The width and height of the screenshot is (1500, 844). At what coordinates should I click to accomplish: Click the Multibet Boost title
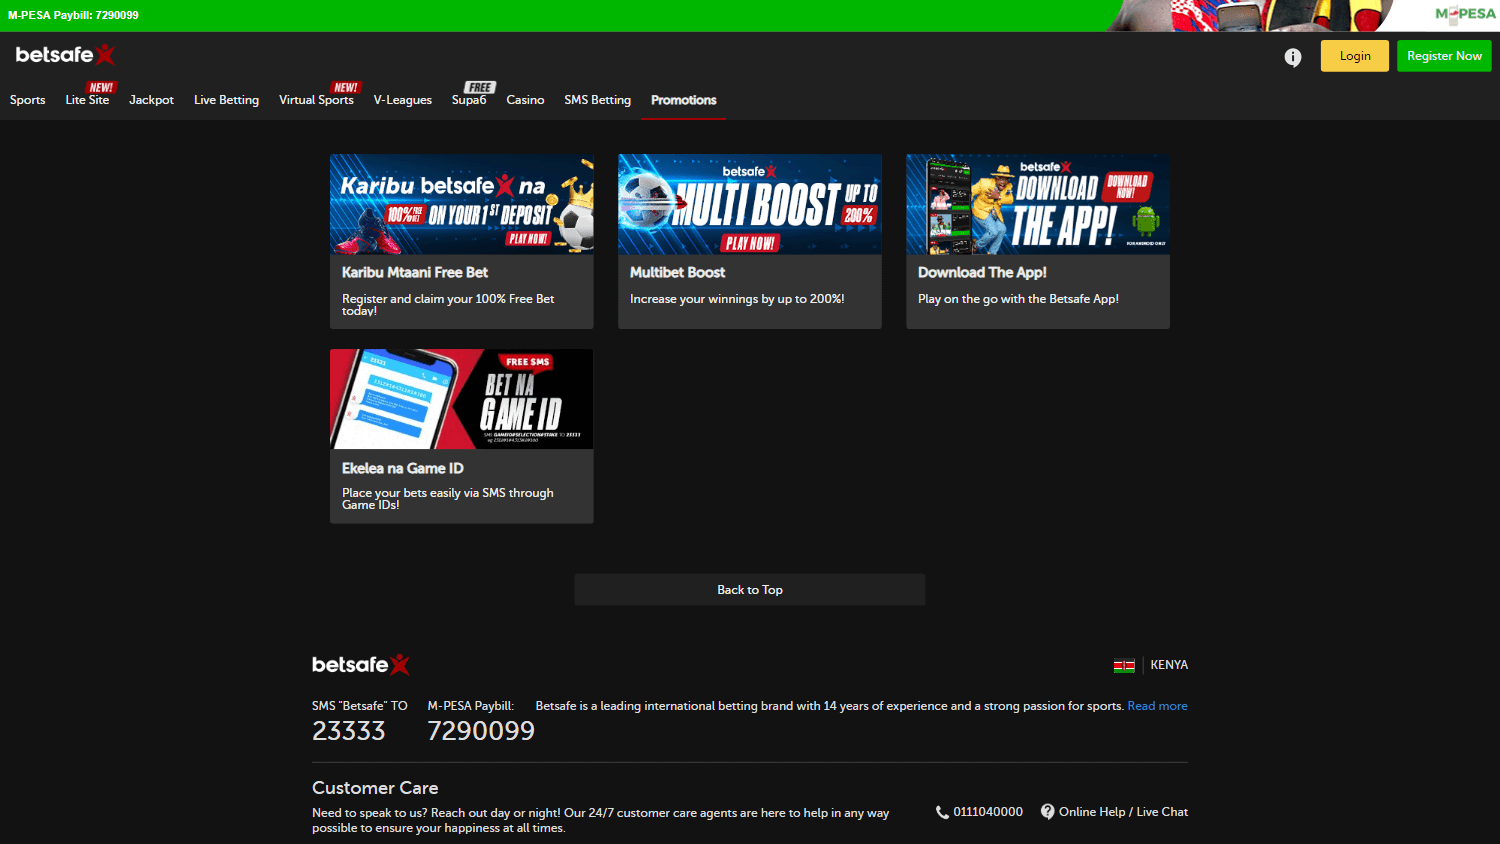677,272
